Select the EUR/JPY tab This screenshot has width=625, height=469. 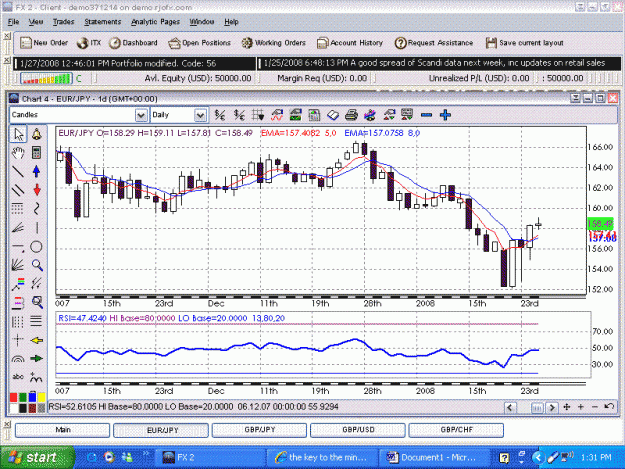point(161,430)
